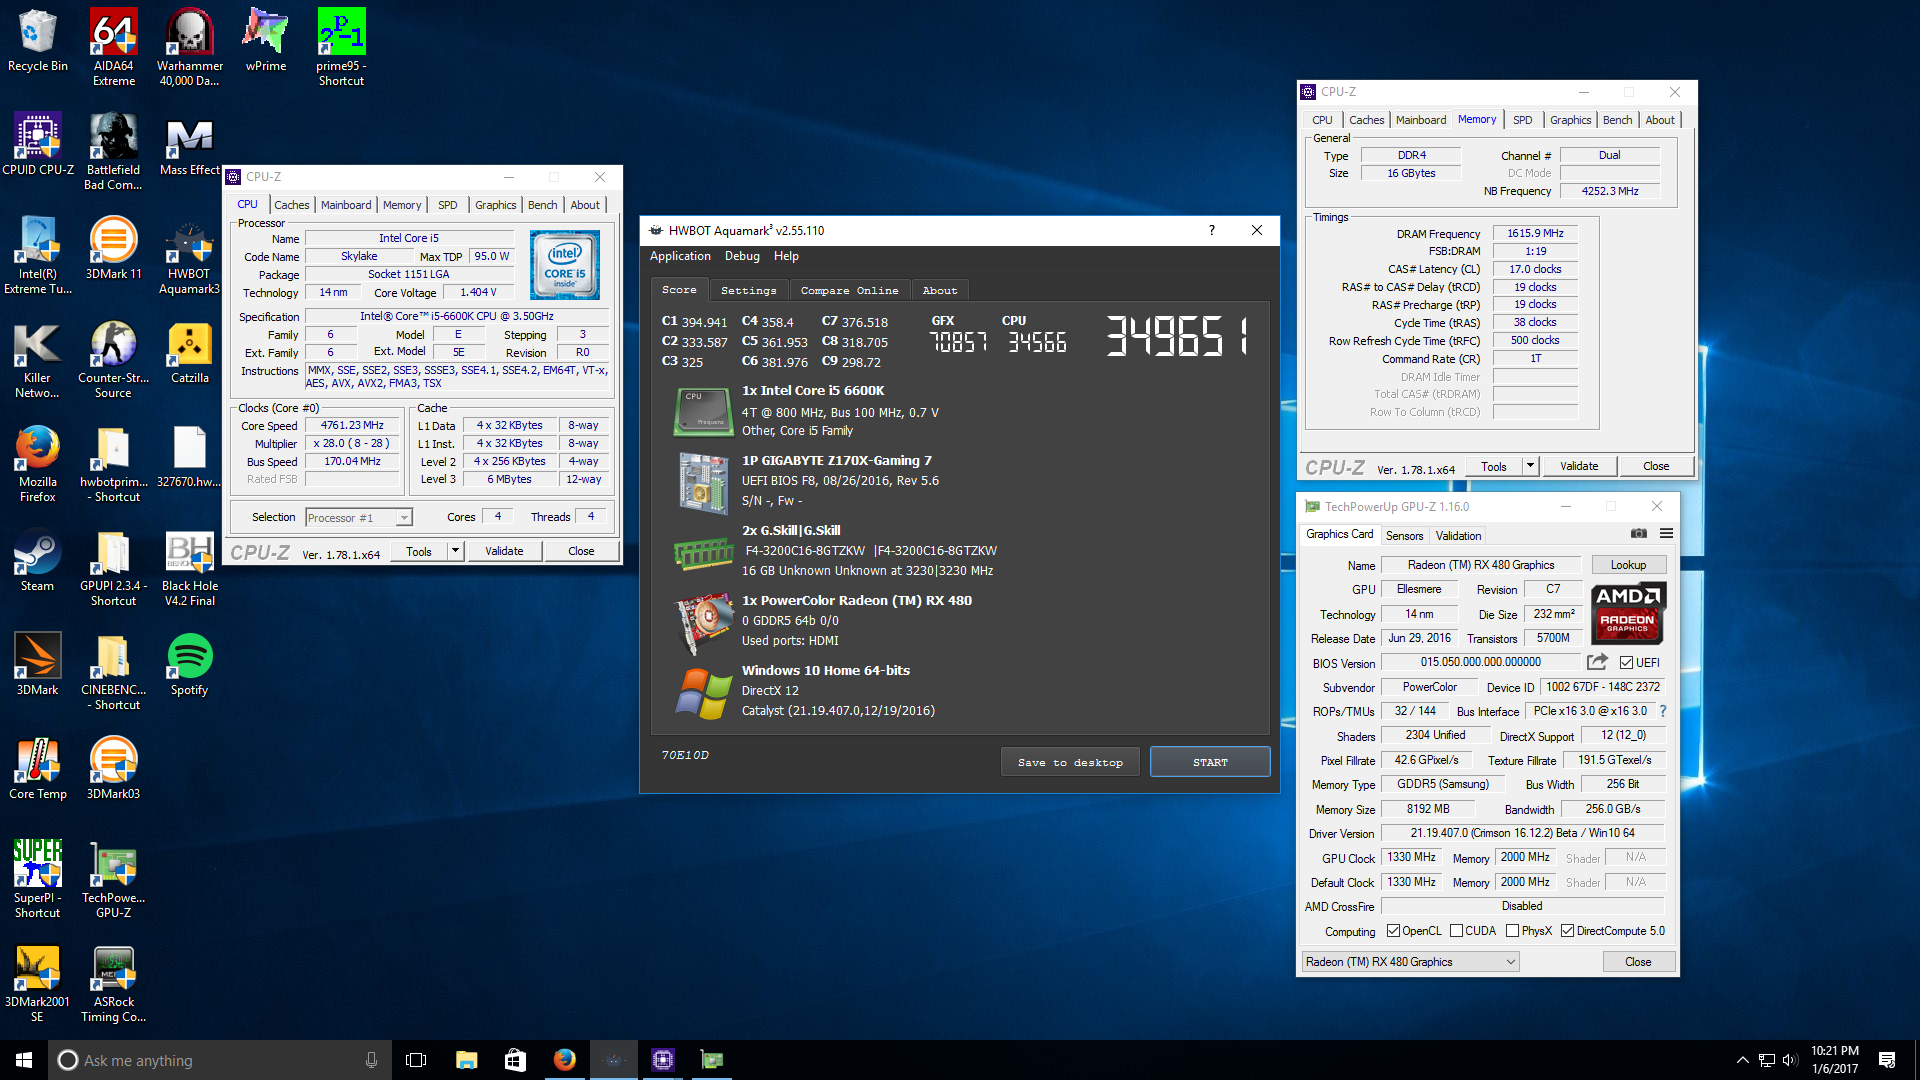Image resolution: width=1920 pixels, height=1080 pixels.
Task: Select SPD tab in Memory CPU-Z window
Action: pos(1522,120)
